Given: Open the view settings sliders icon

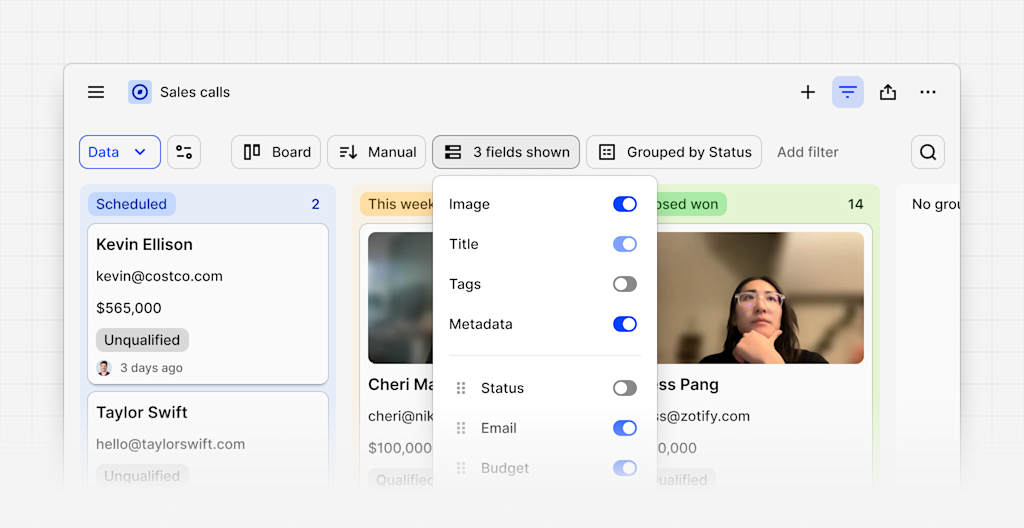Looking at the screenshot, I should click(184, 152).
